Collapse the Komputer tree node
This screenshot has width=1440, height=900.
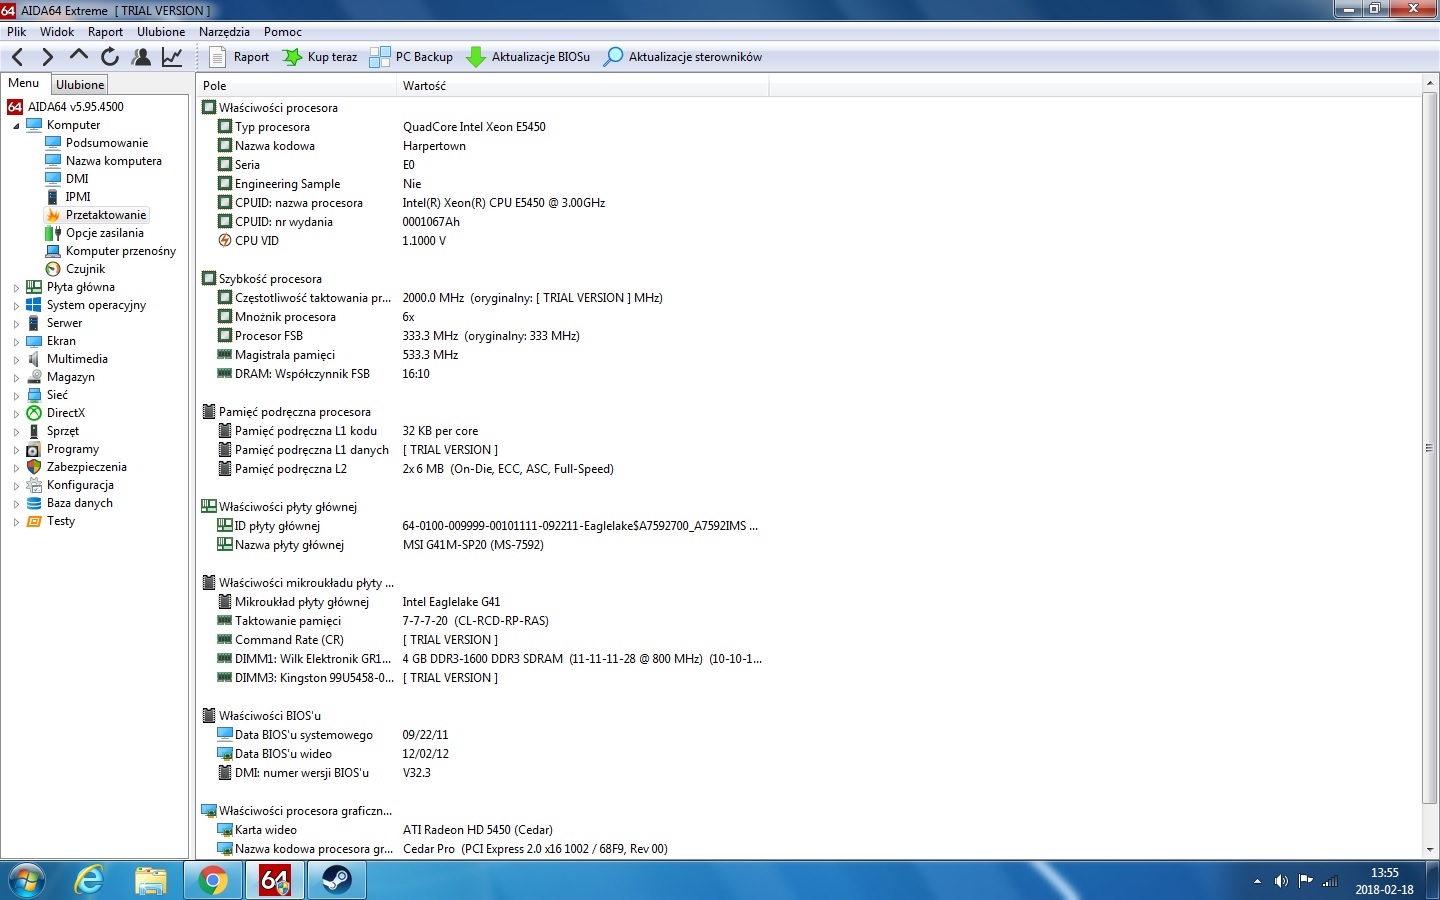point(16,126)
